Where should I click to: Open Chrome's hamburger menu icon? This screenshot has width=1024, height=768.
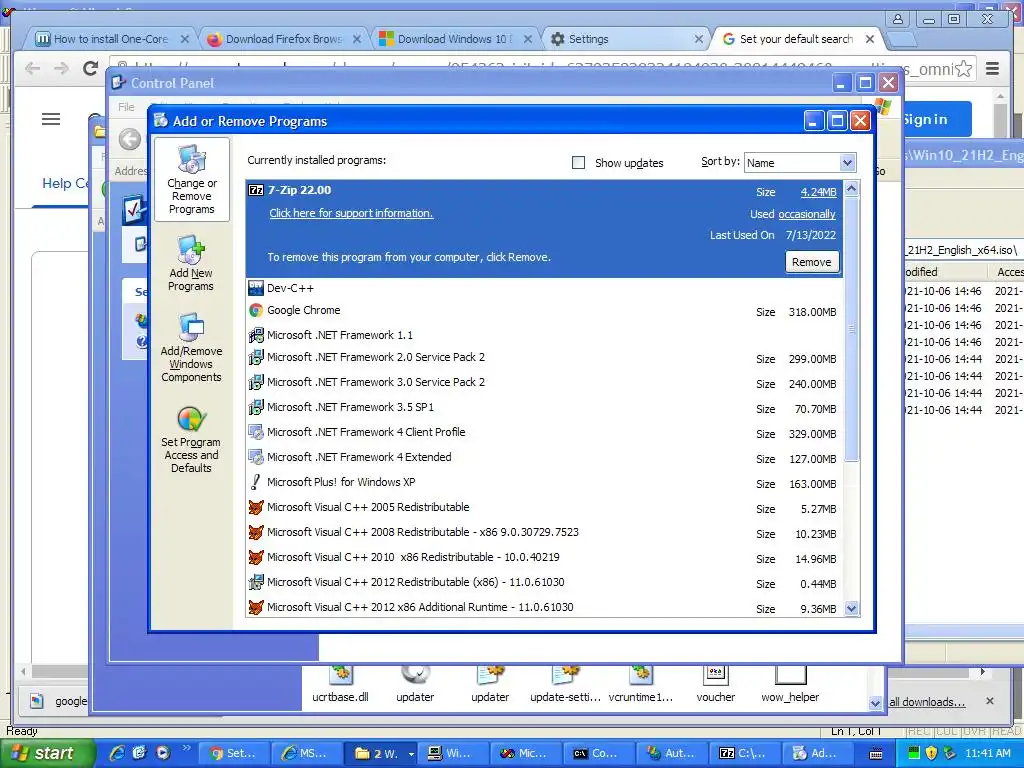[992, 69]
